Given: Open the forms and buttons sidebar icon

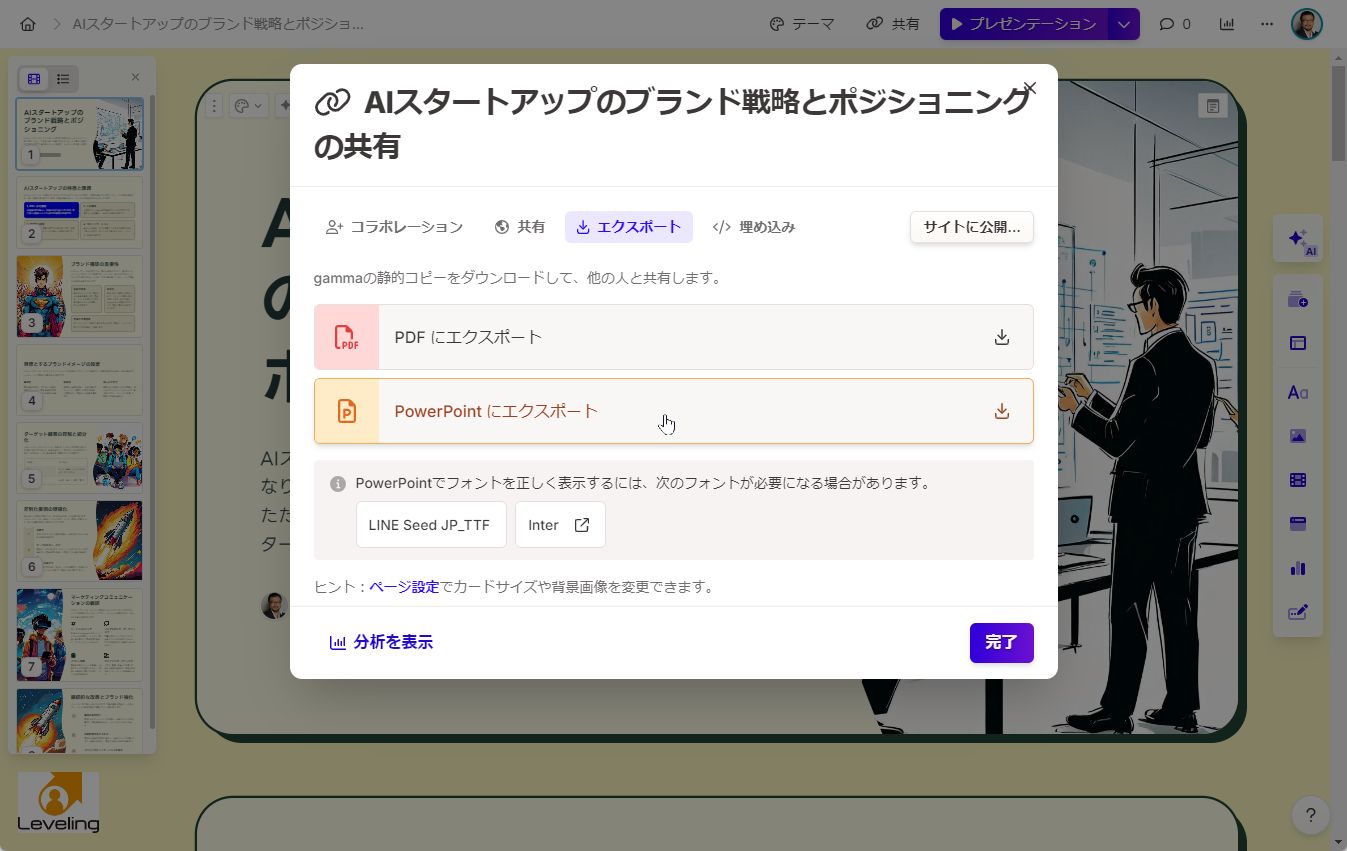Looking at the screenshot, I should tap(1297, 611).
